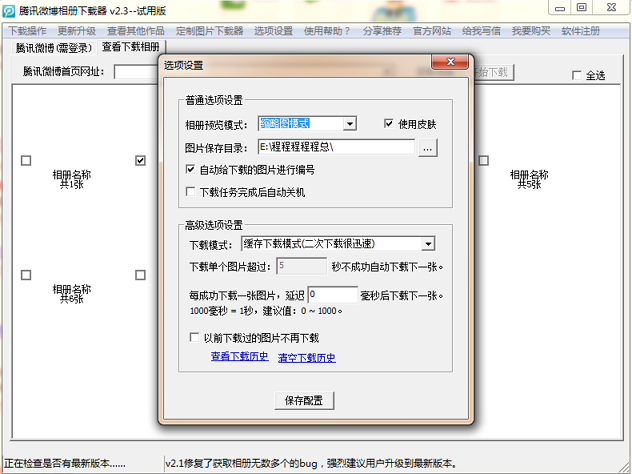
Task: Click the 下载单个图片超过 seconds field
Action: pos(301,266)
